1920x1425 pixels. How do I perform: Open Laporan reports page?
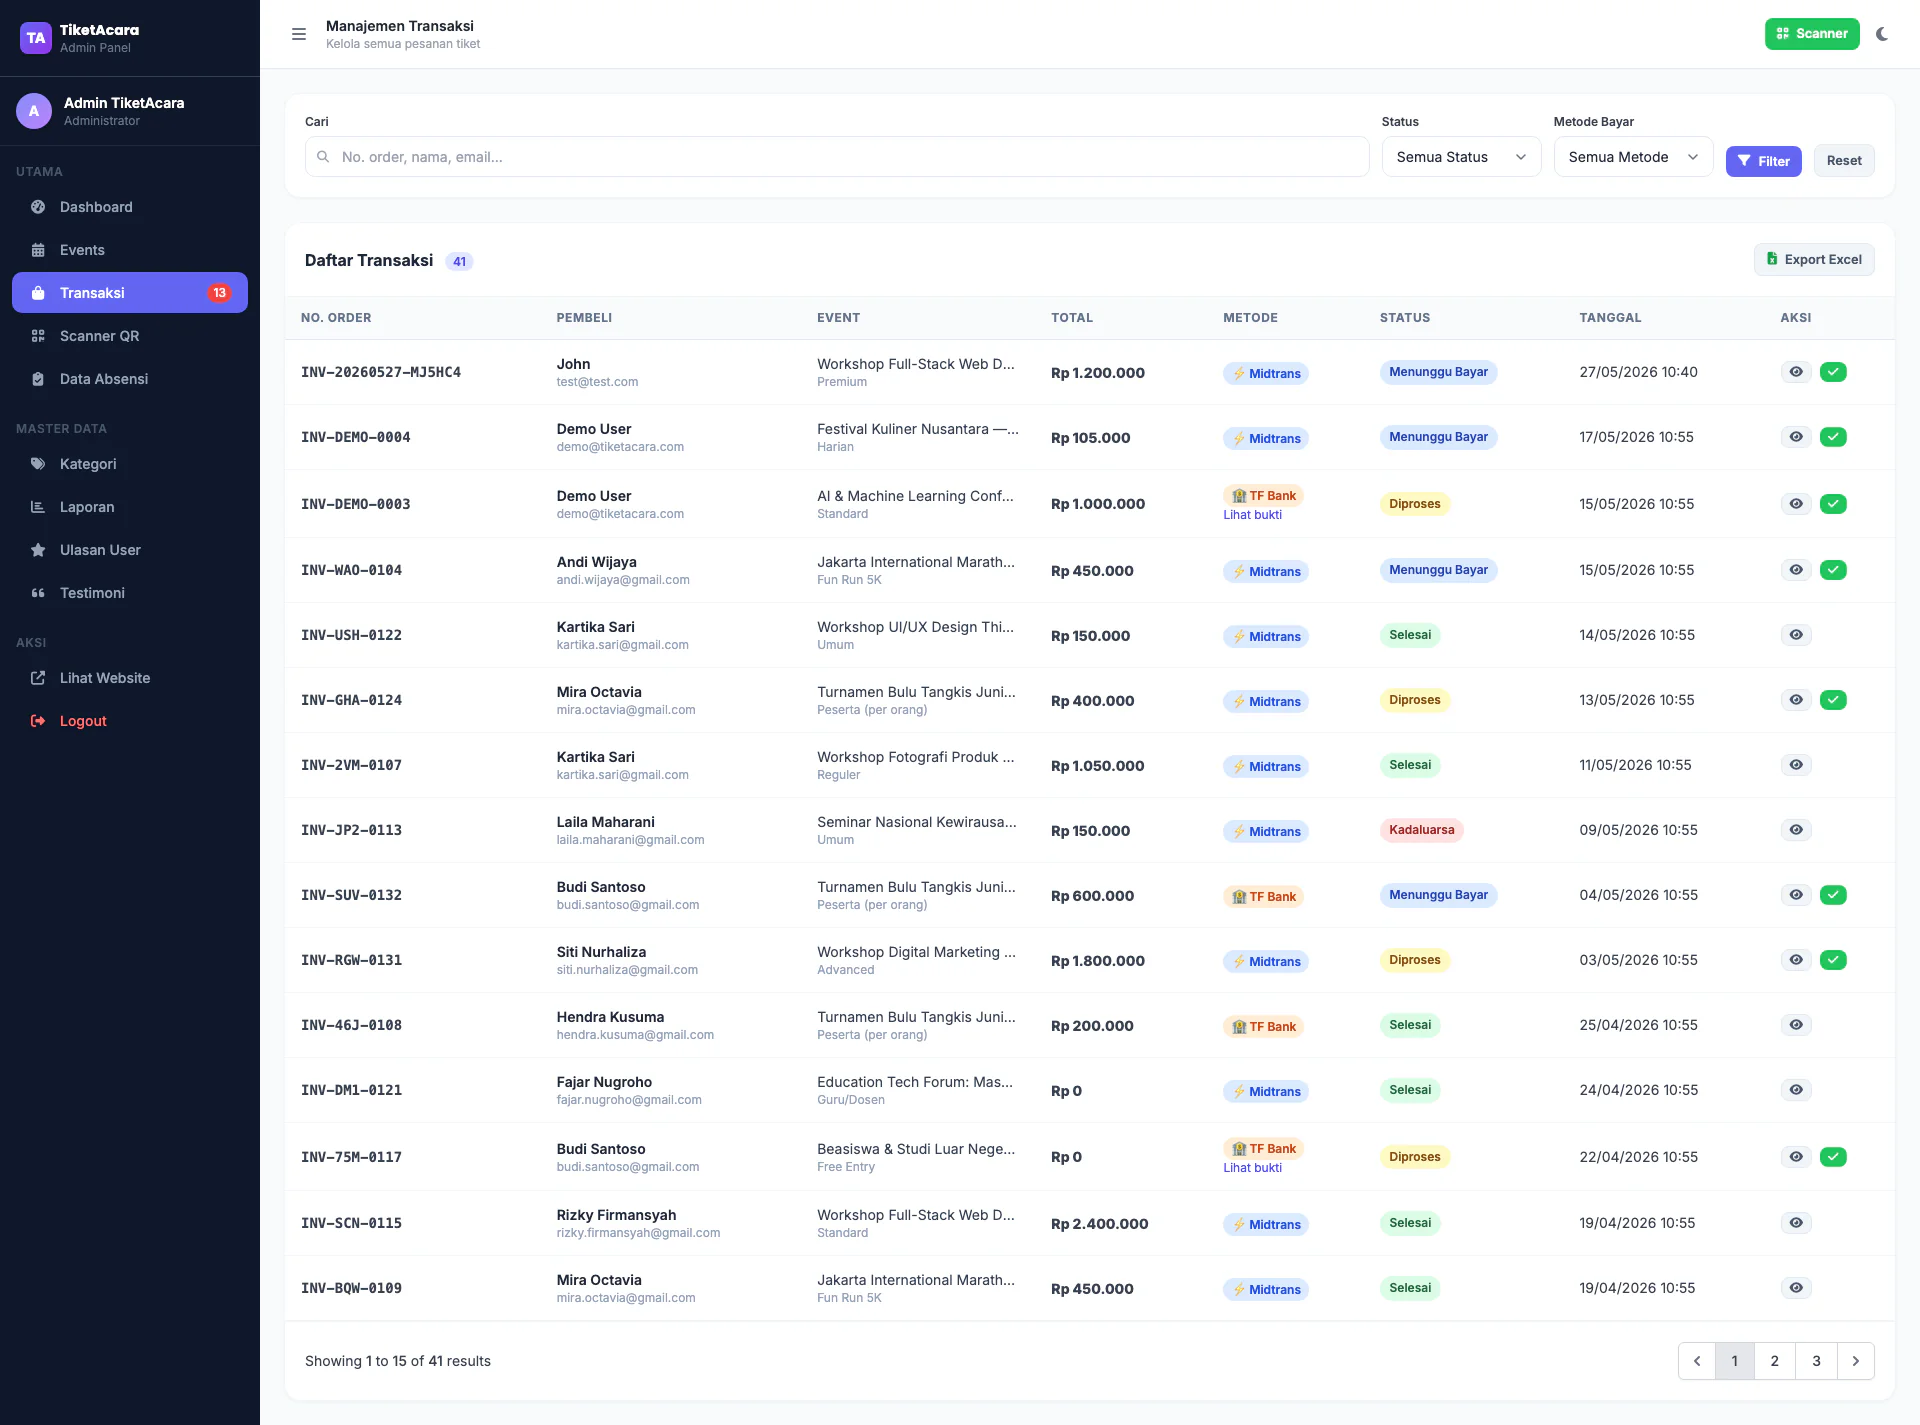tap(130, 507)
